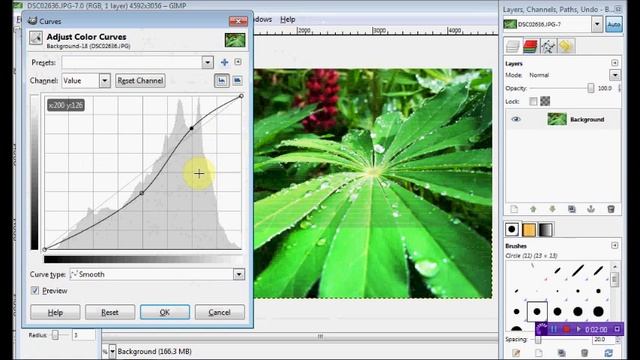This screenshot has width=640, height=360.
Task: Confirm curves with OK button
Action: click(165, 312)
